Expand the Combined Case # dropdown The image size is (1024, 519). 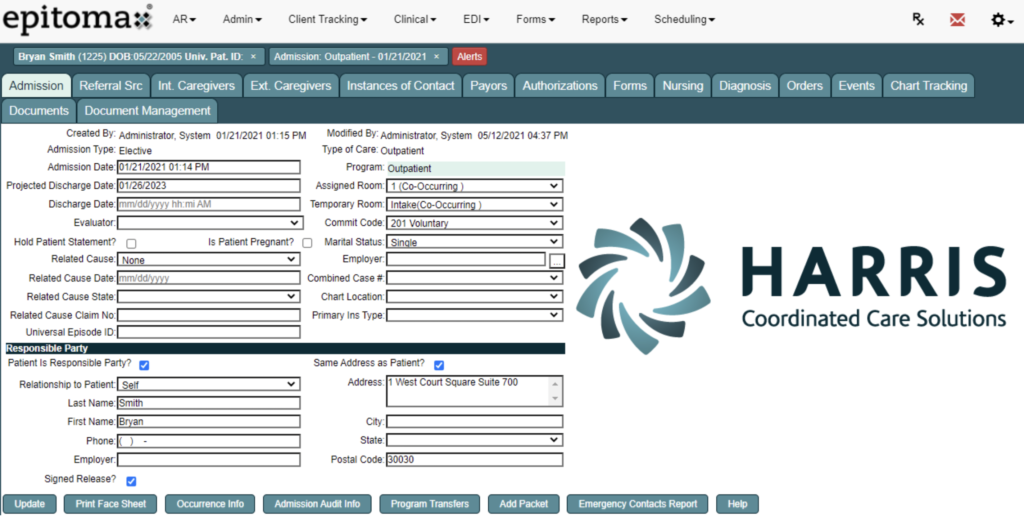tap(475, 278)
